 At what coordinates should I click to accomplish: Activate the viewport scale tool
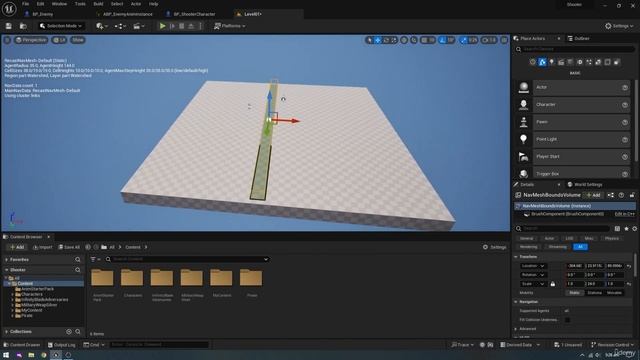click(x=394, y=40)
